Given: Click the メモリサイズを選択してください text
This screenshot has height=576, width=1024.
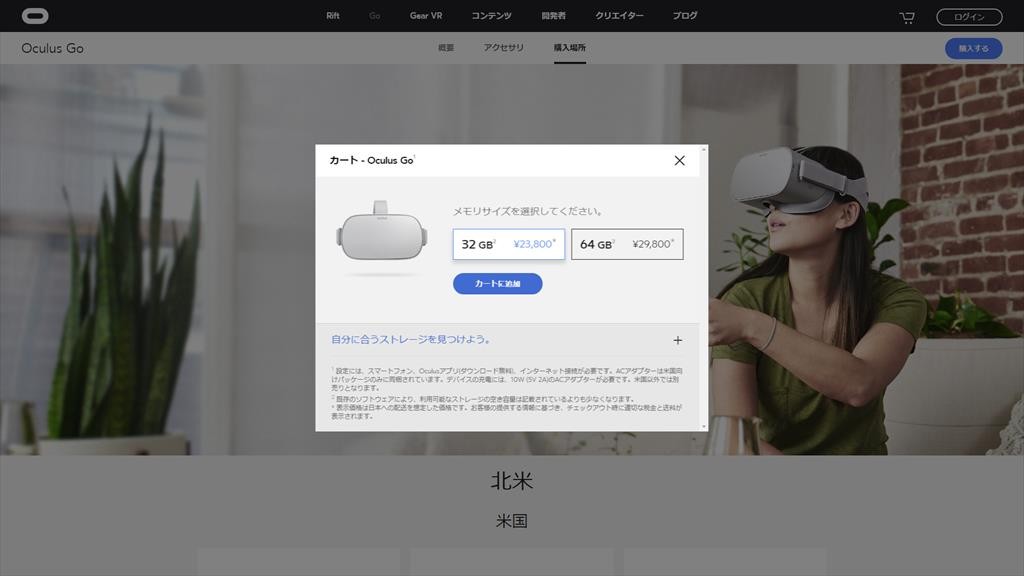Looking at the screenshot, I should pos(528,211).
